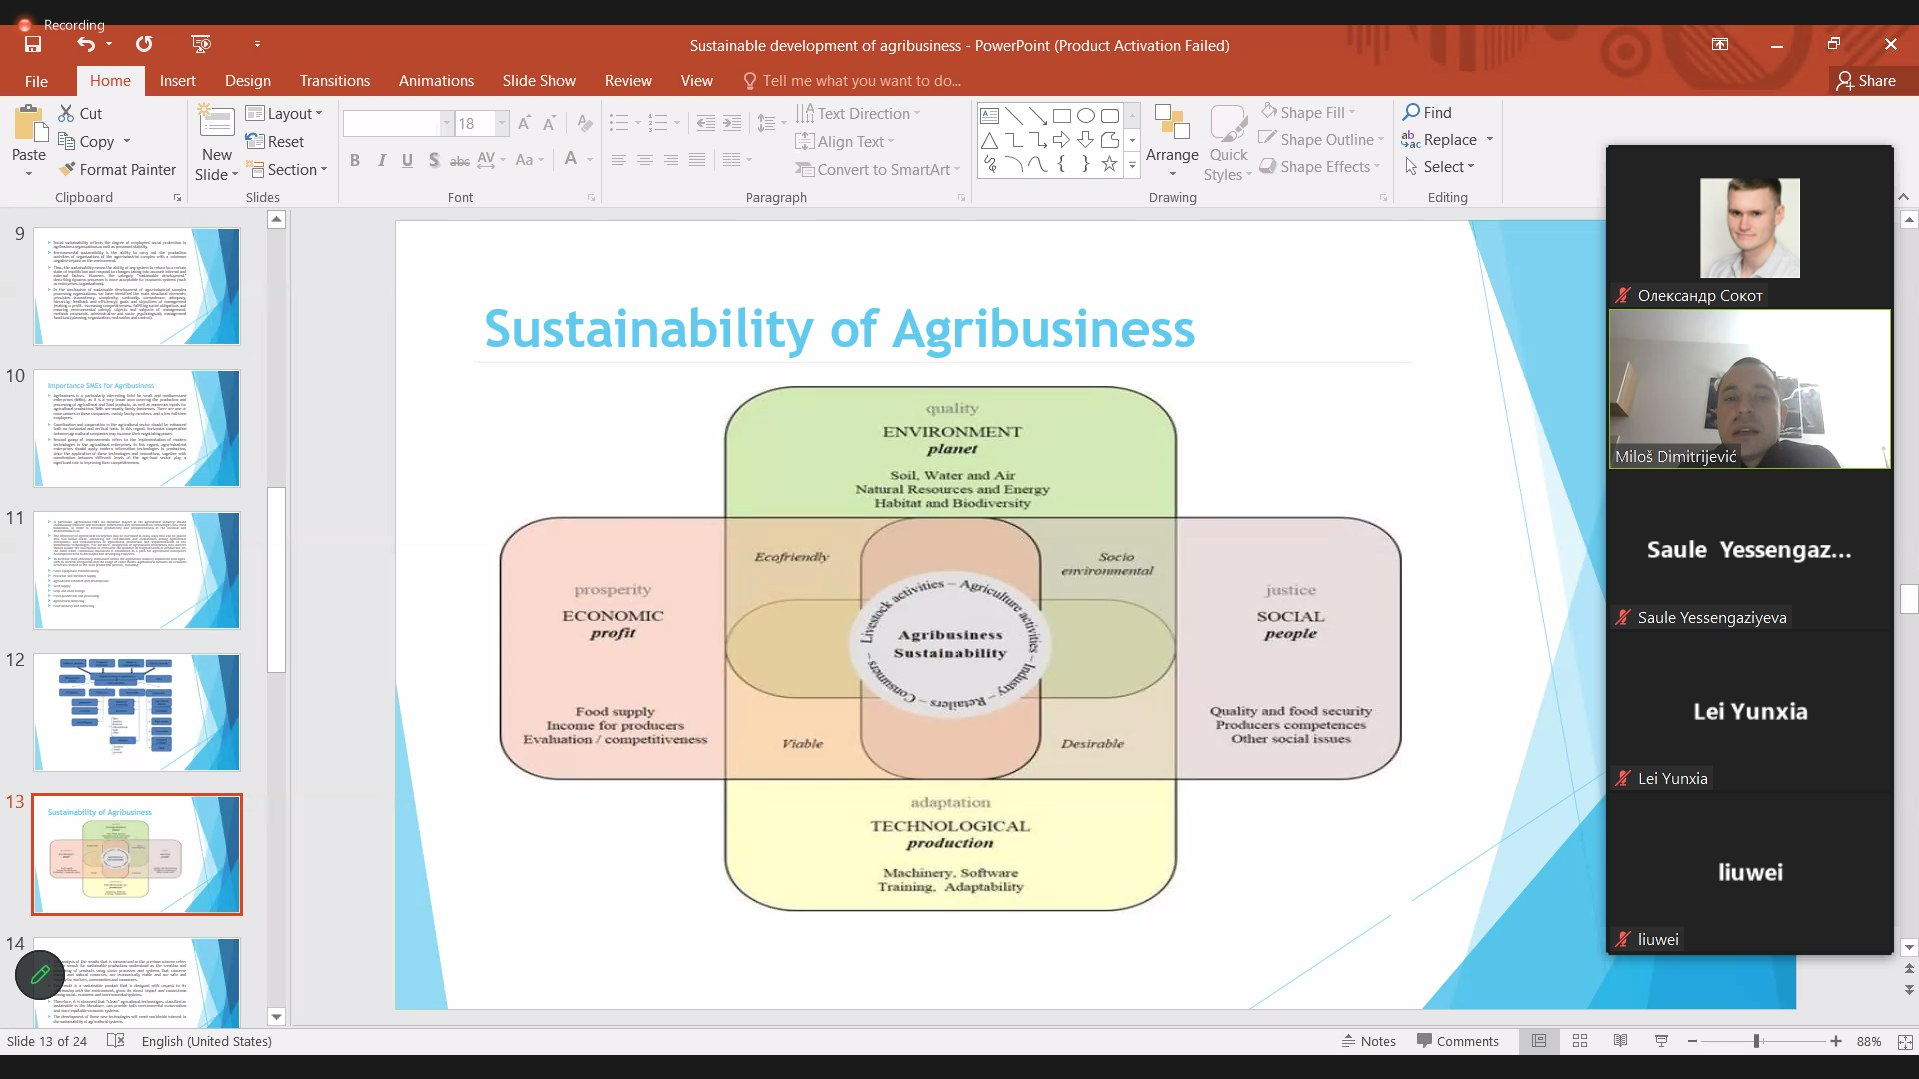
Task: Clear all formatting icon
Action: pyautogui.click(x=585, y=123)
